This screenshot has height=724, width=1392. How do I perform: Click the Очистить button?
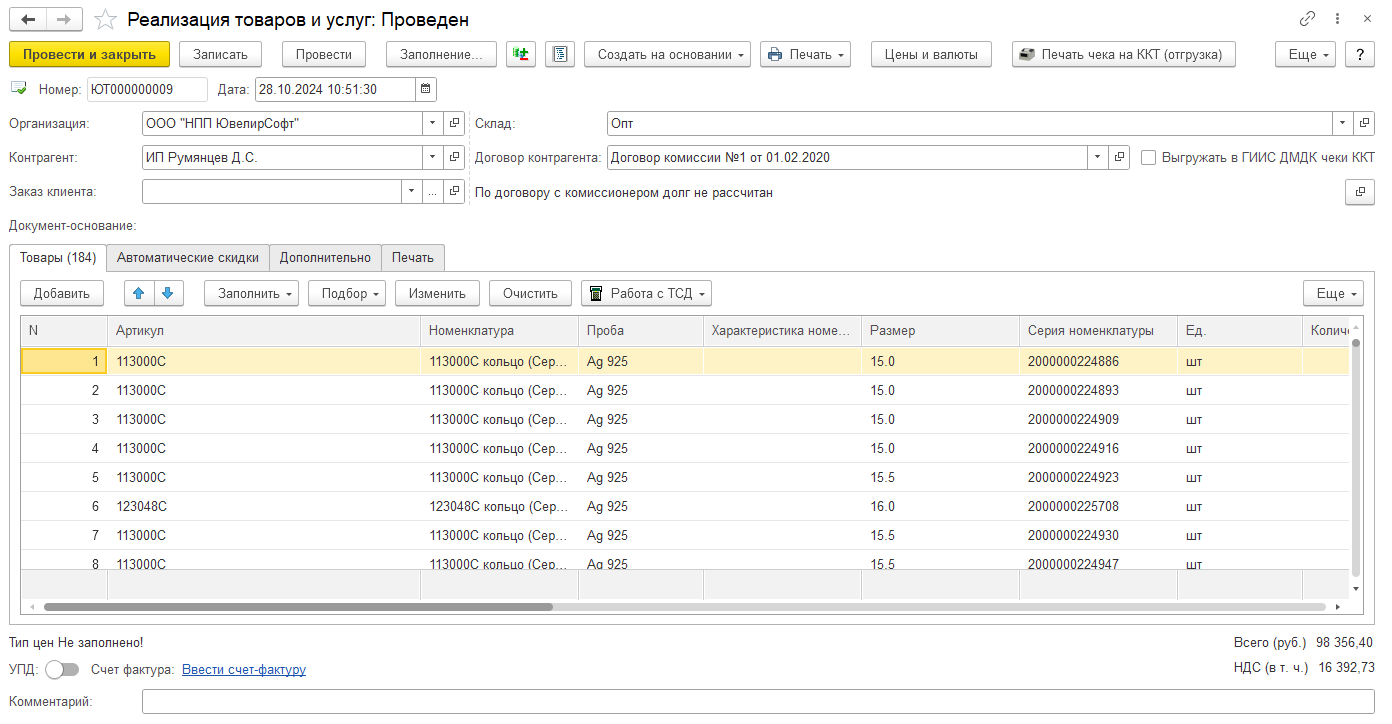(x=530, y=293)
